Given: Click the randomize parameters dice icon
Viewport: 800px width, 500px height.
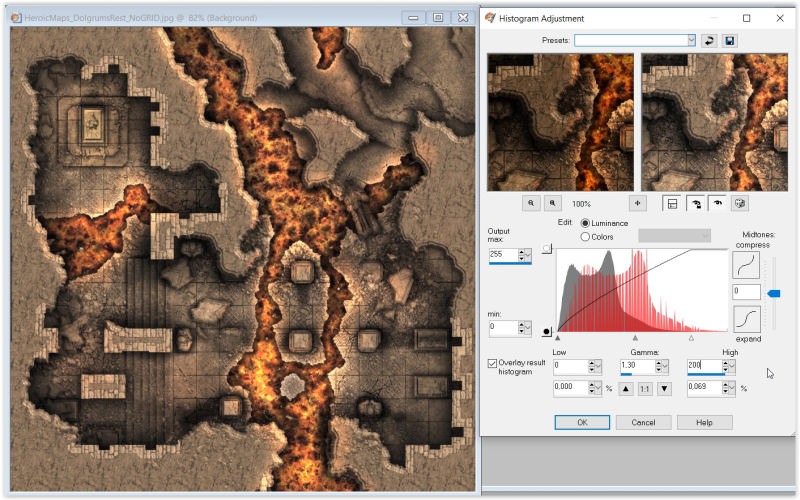Looking at the screenshot, I should click(740, 203).
